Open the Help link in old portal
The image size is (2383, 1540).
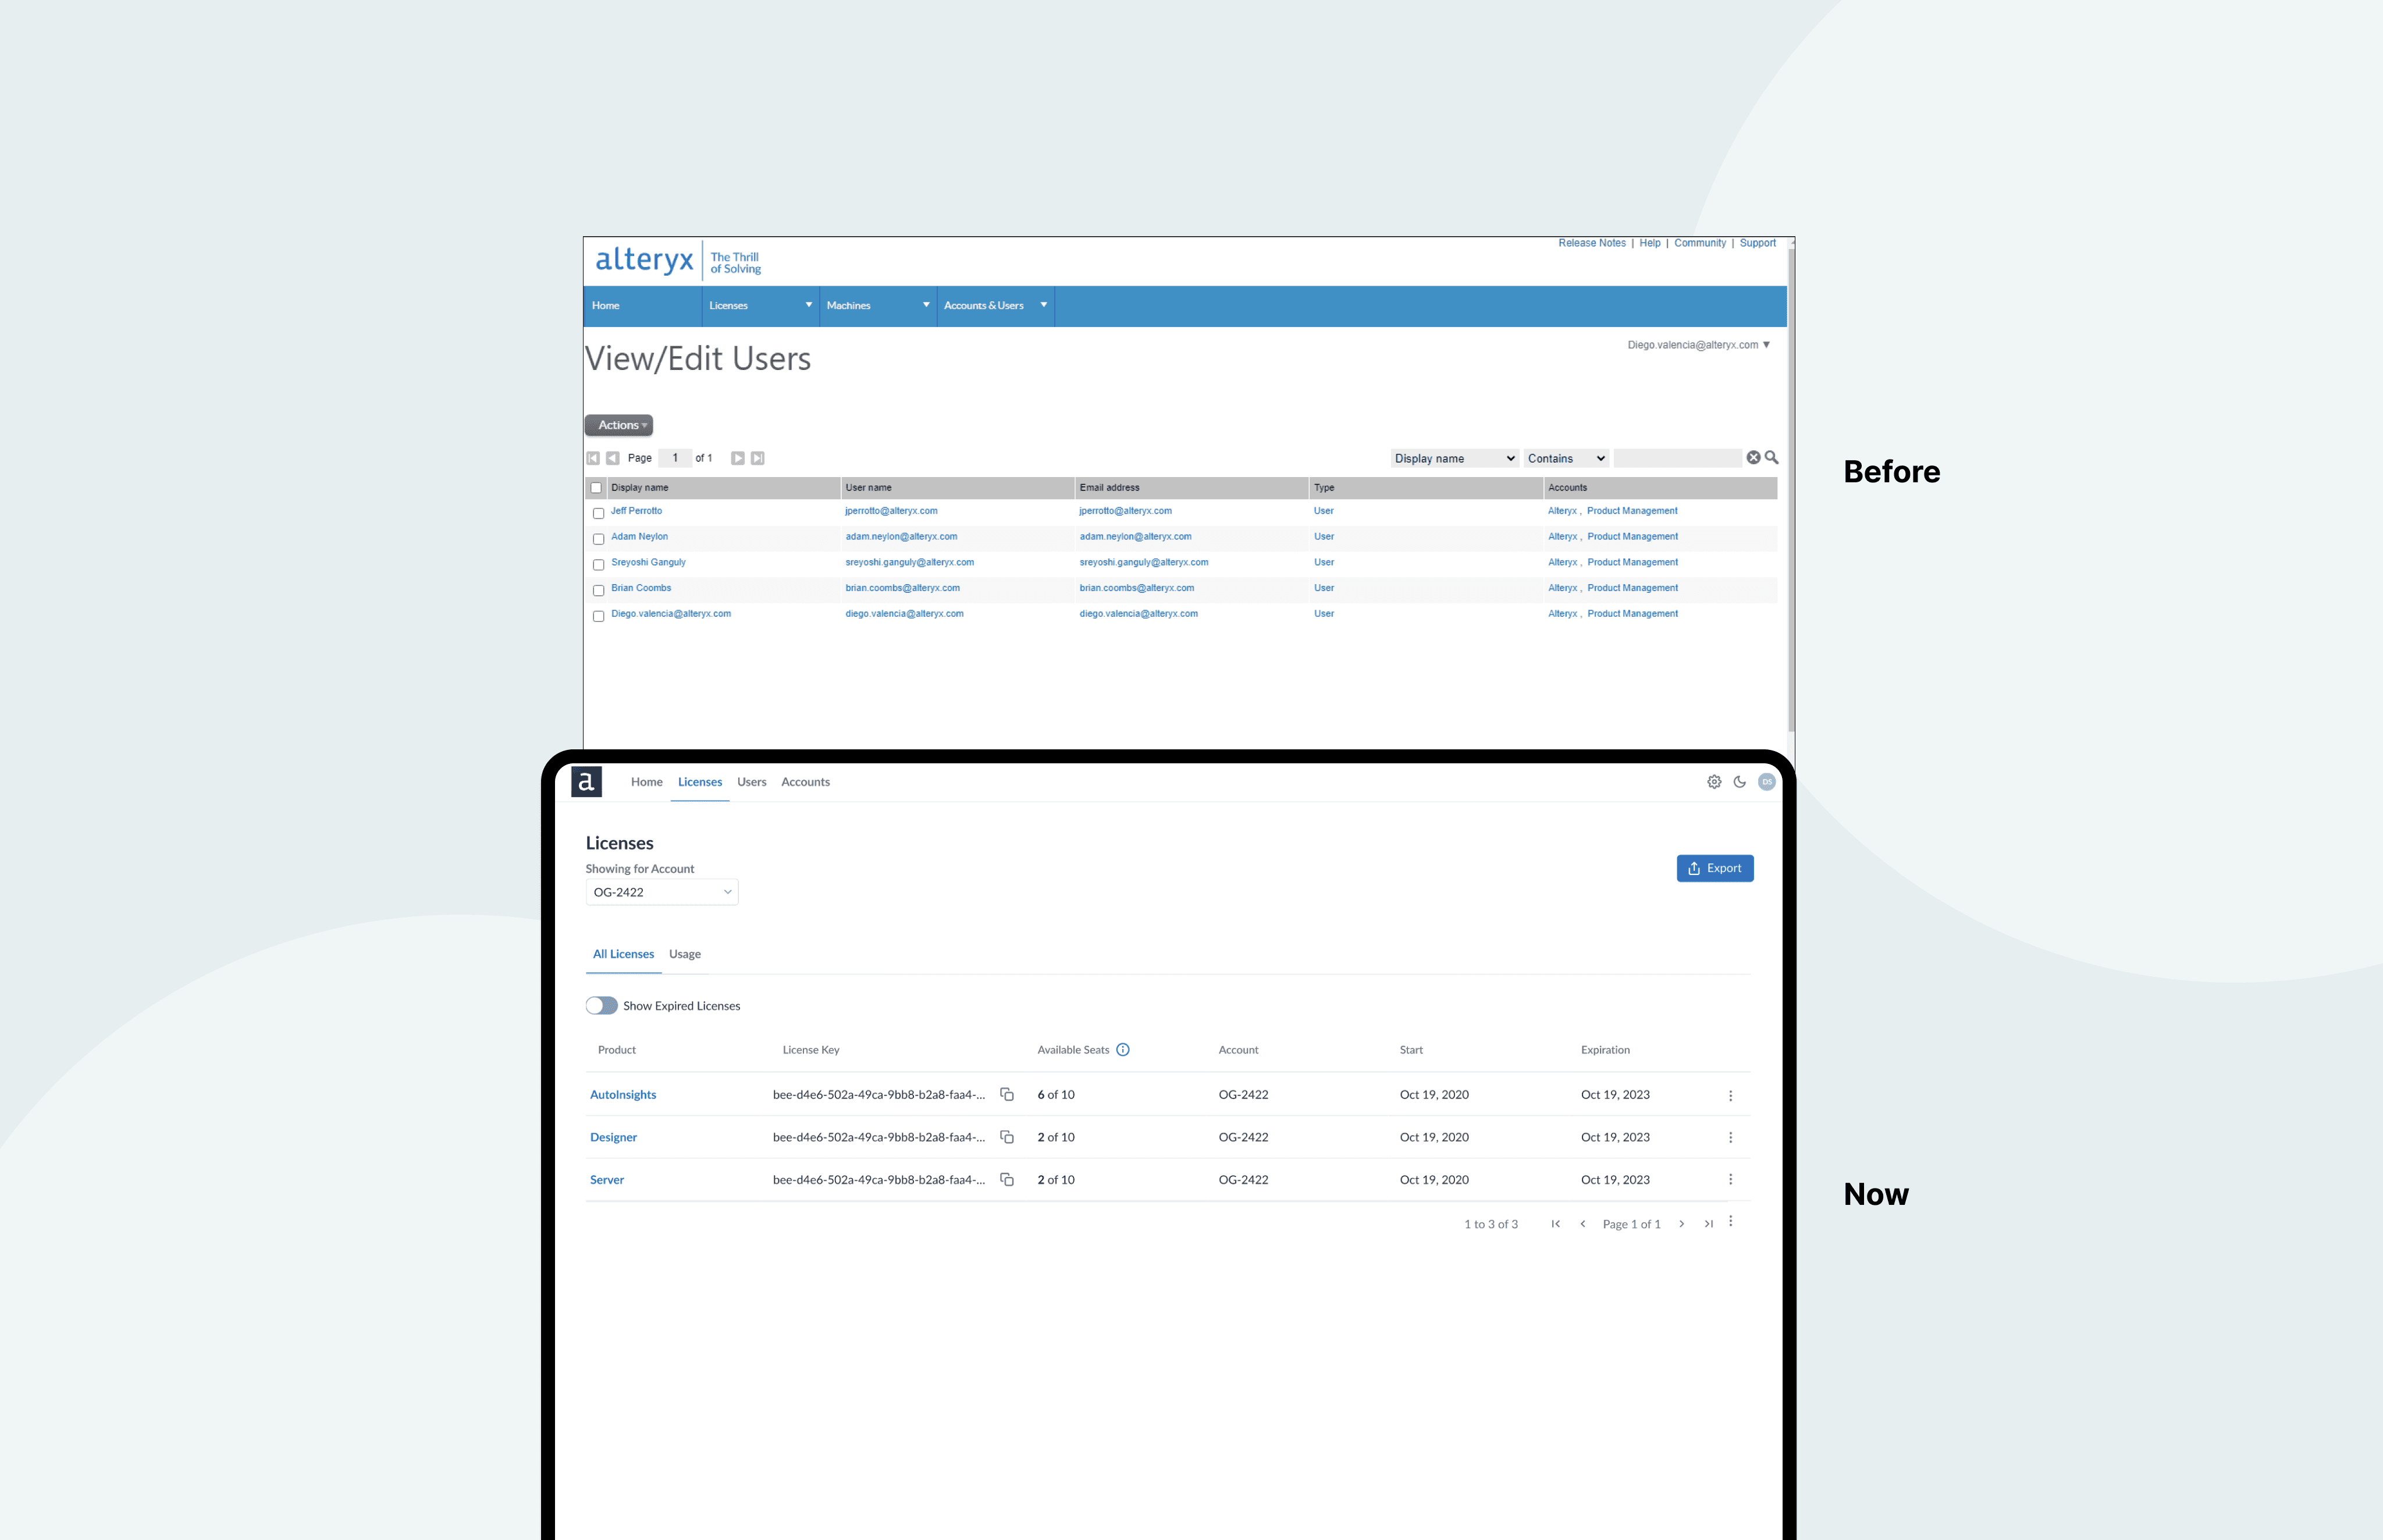click(1650, 243)
